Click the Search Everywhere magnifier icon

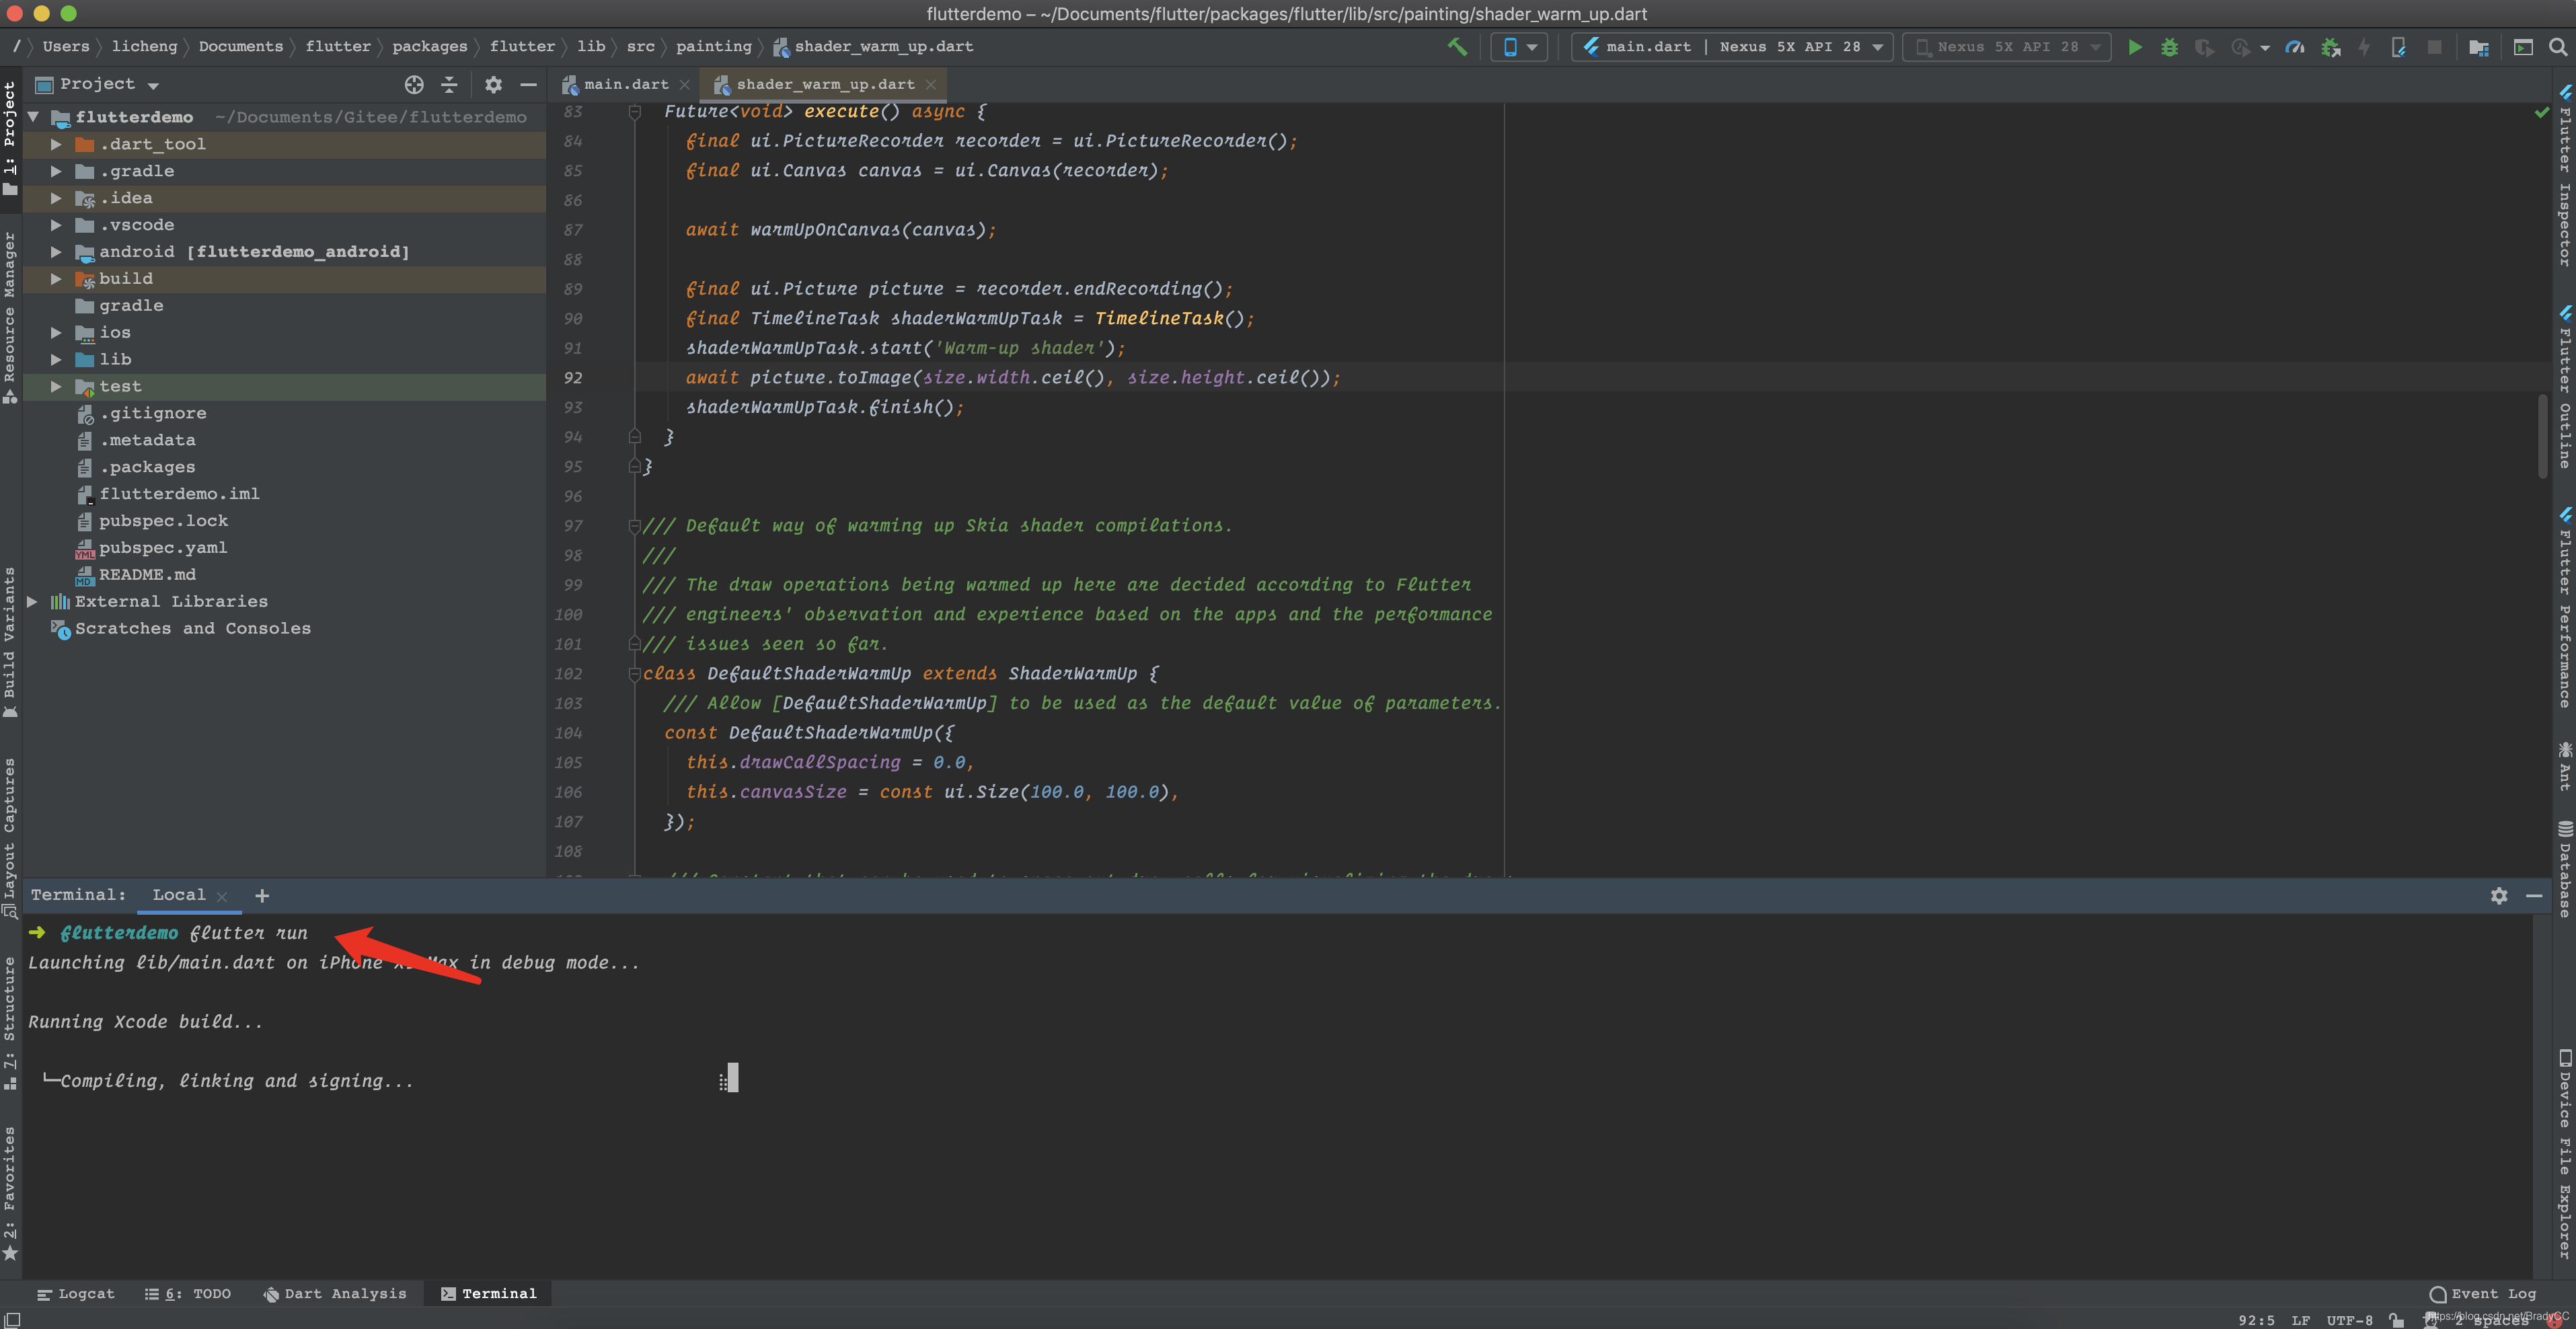(2558, 47)
